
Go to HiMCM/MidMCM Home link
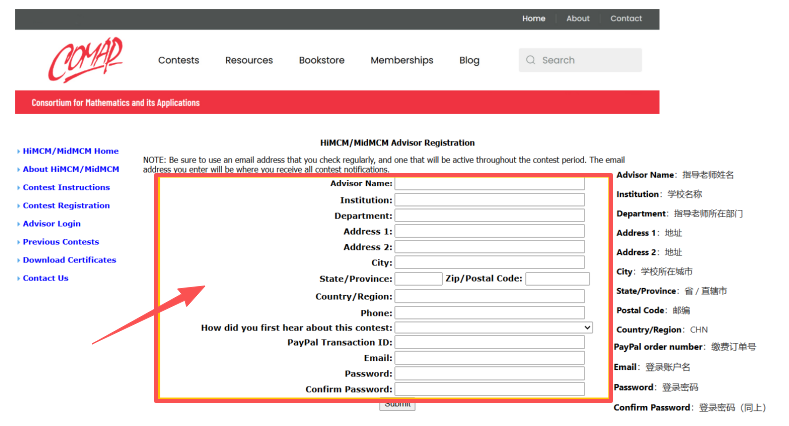click(x=70, y=151)
